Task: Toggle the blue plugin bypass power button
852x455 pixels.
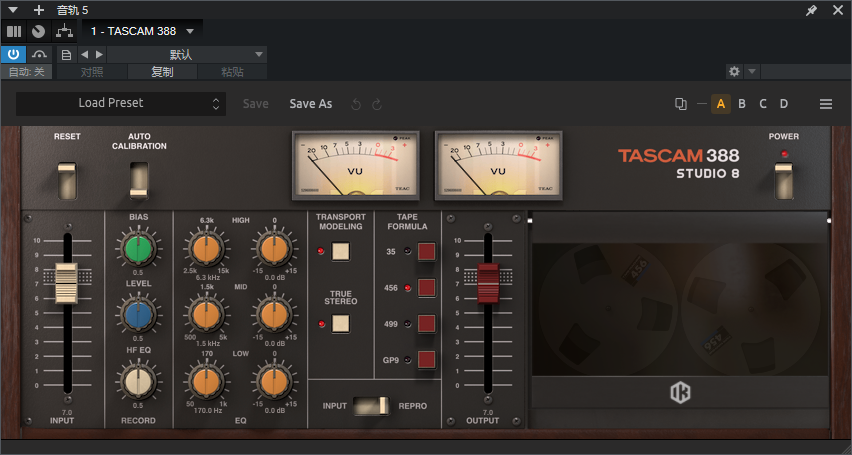Action: [x=13, y=54]
